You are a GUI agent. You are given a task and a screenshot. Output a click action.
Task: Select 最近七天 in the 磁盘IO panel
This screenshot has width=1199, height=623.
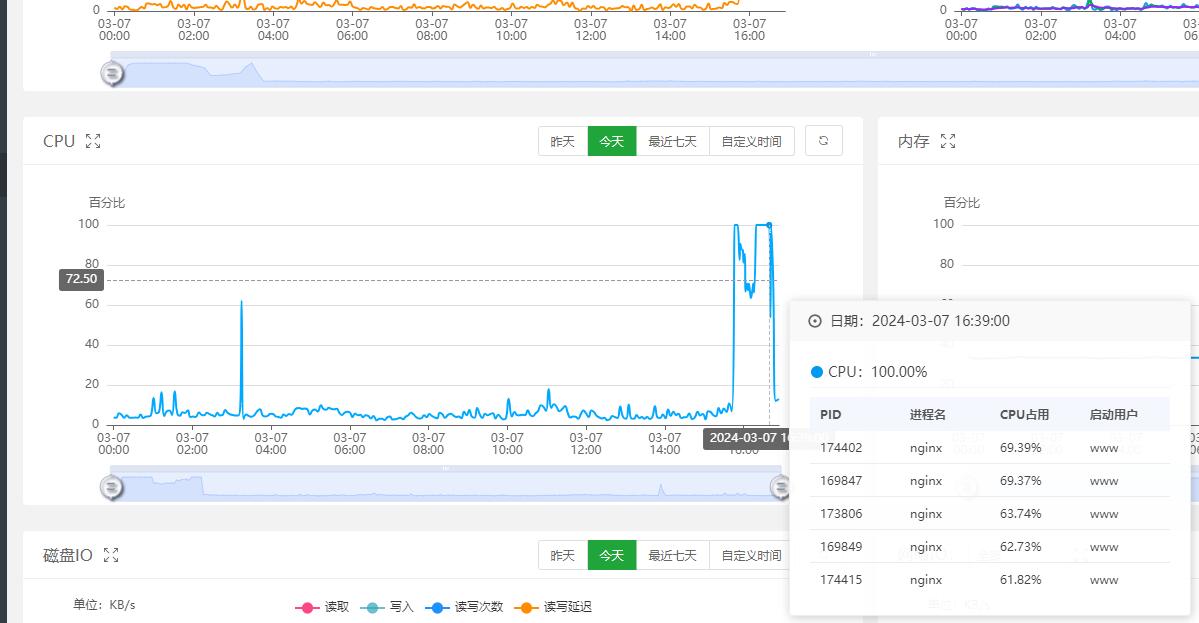click(x=673, y=556)
